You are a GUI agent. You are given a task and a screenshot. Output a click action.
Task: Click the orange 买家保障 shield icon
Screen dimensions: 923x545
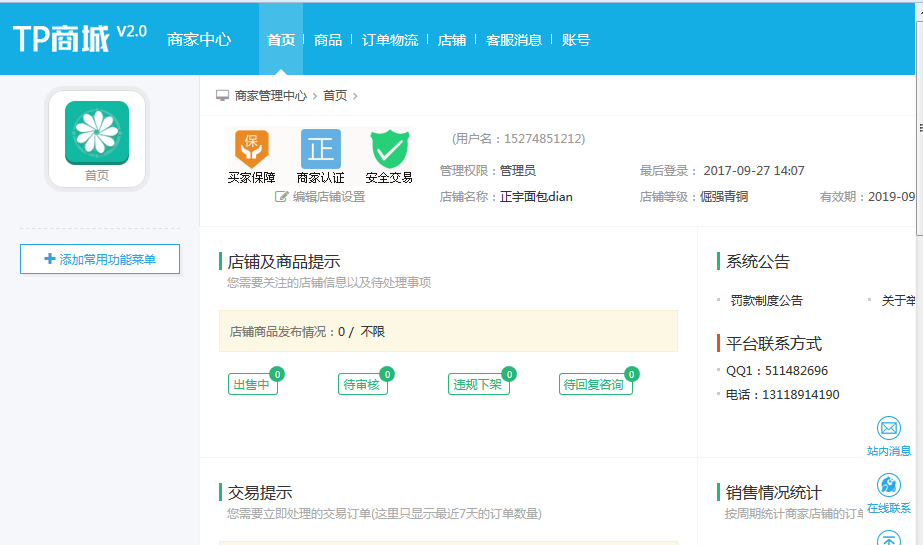coord(251,148)
